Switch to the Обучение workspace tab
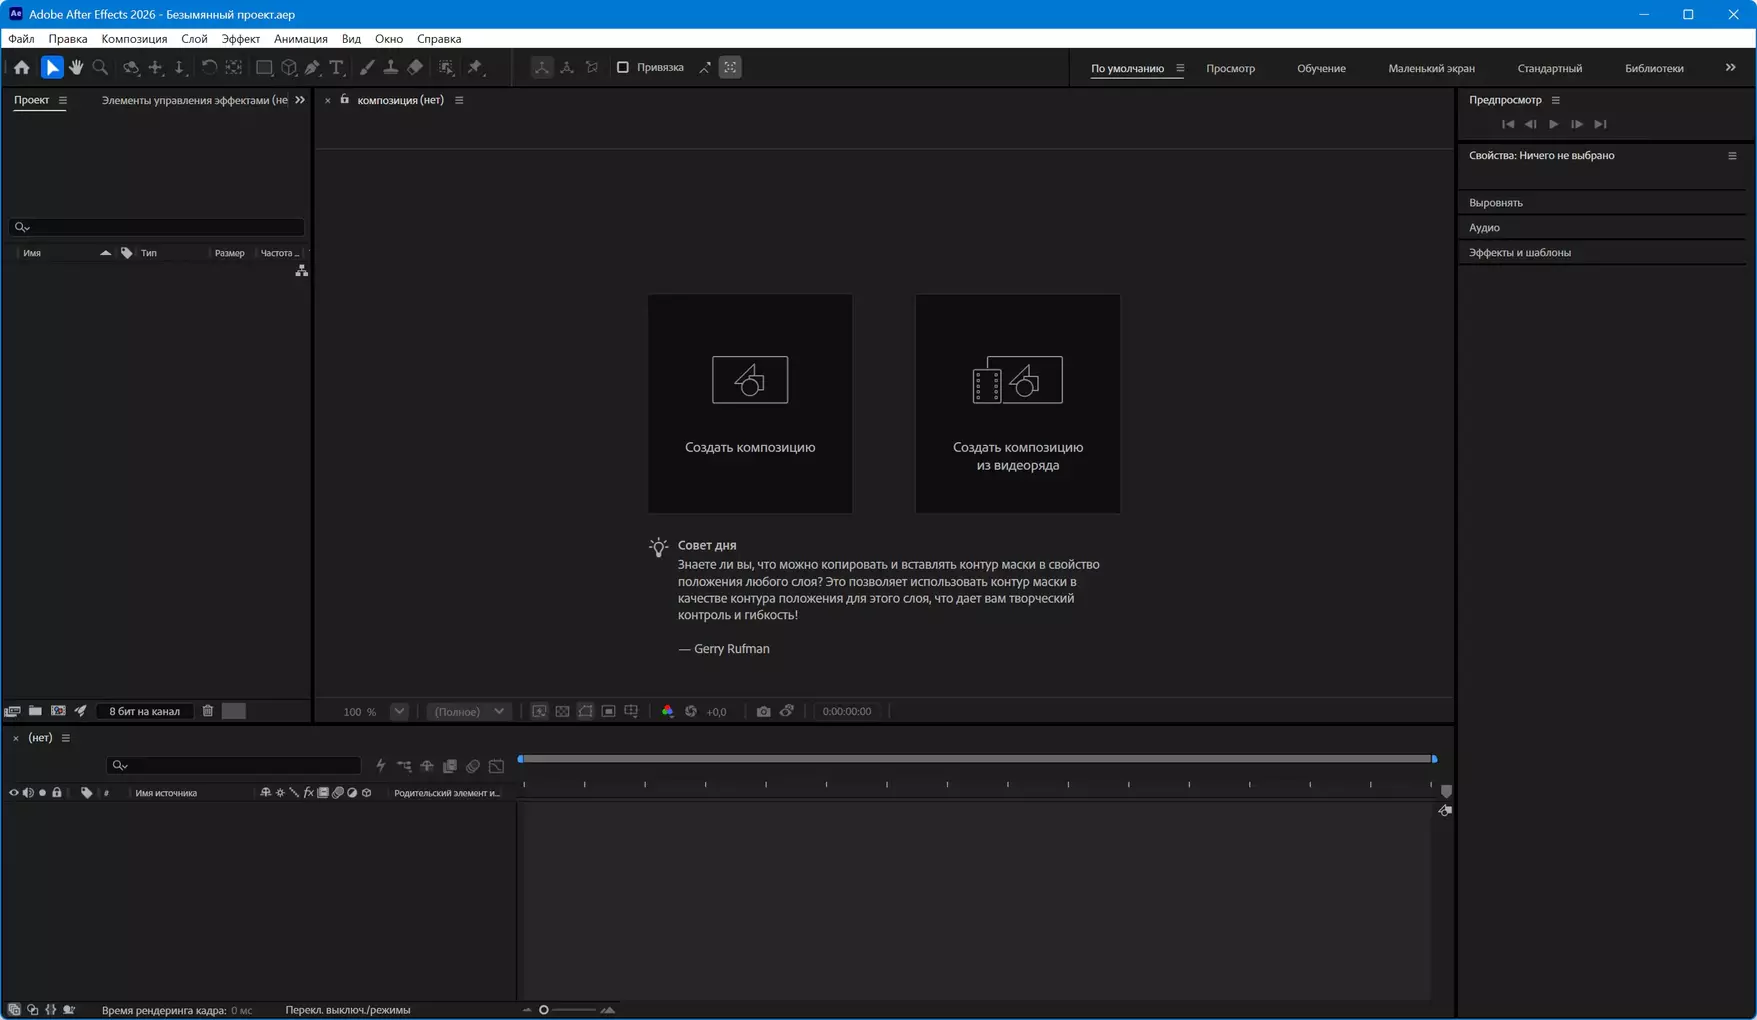 (x=1321, y=68)
